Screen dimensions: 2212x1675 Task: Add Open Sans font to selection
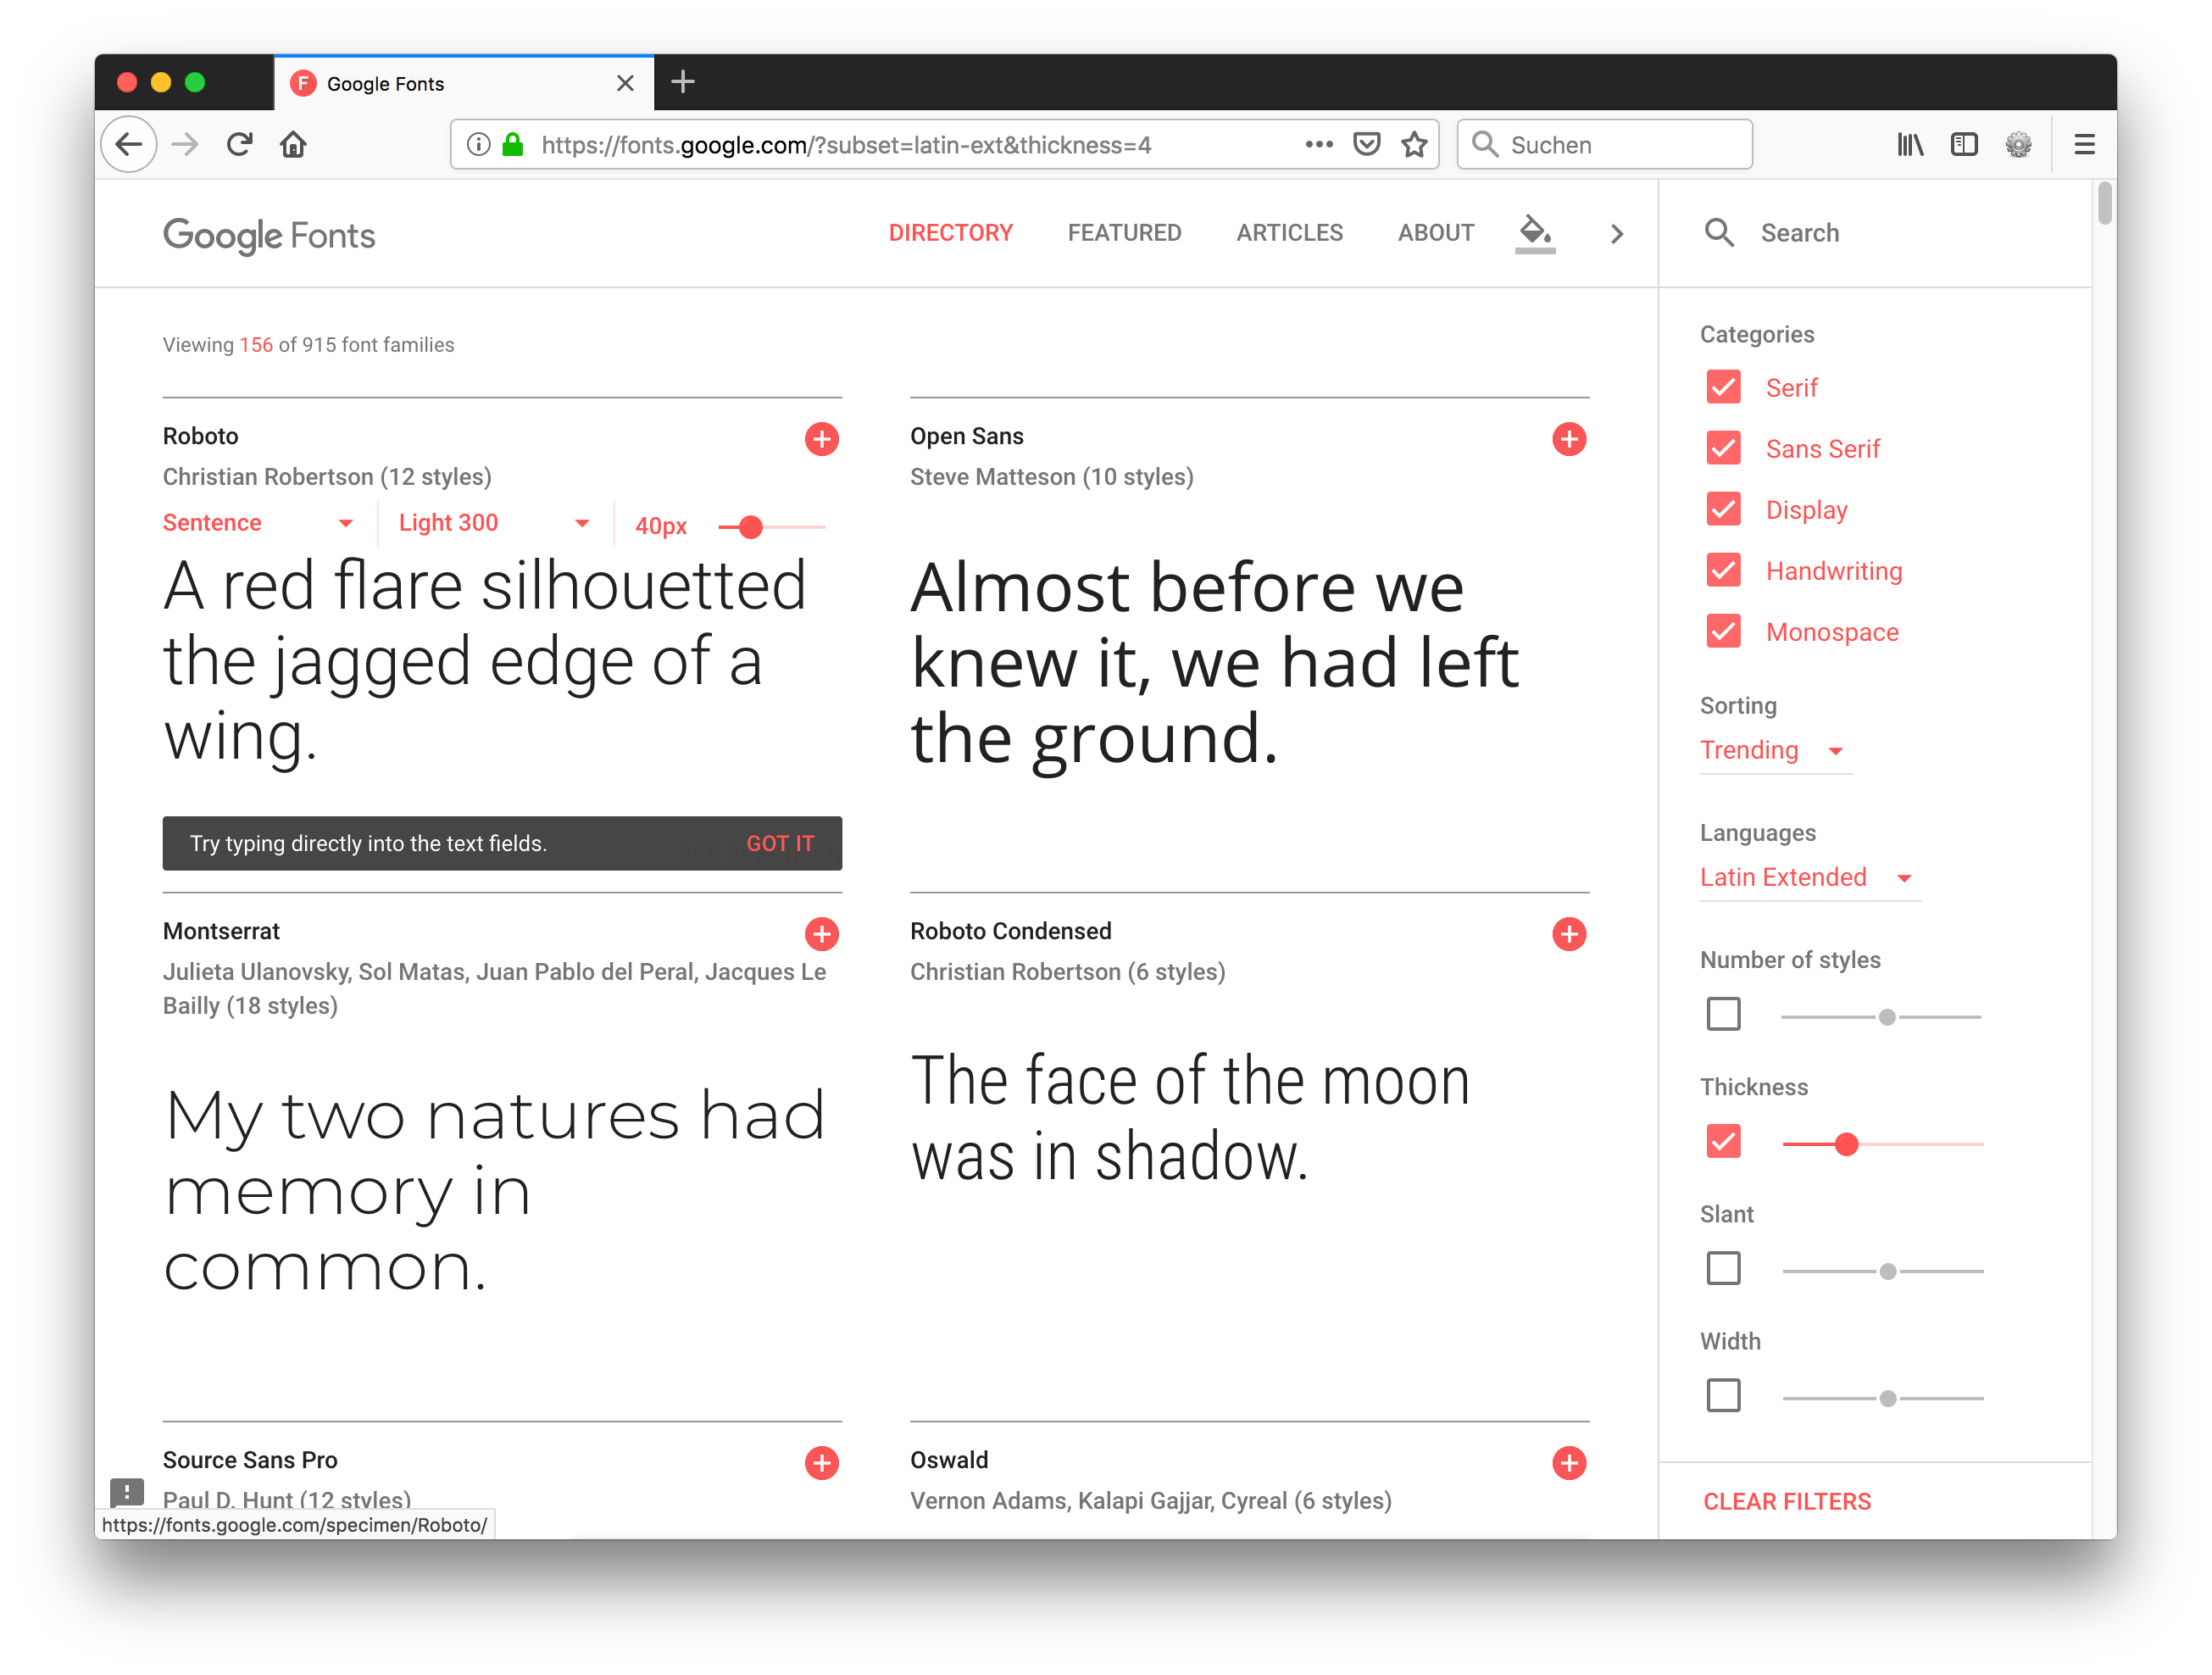coord(1568,438)
